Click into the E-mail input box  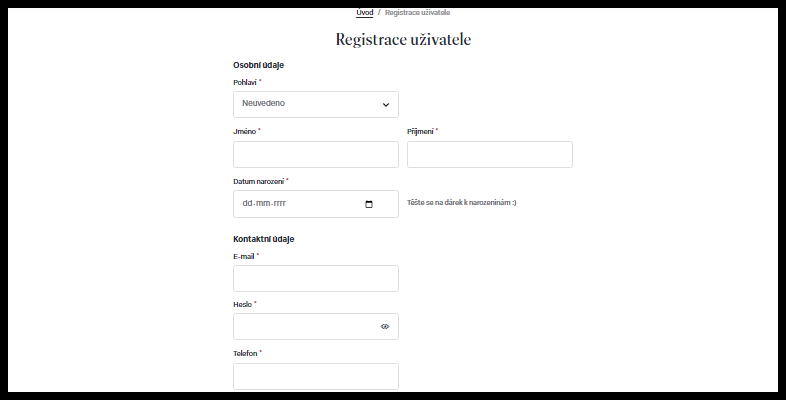tap(315, 278)
